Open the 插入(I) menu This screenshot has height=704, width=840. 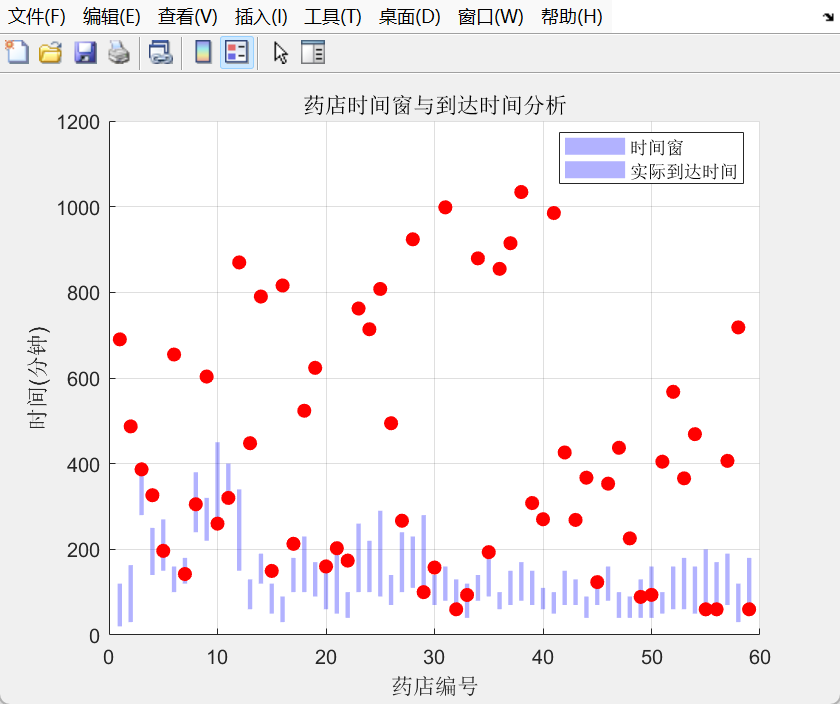click(x=261, y=17)
